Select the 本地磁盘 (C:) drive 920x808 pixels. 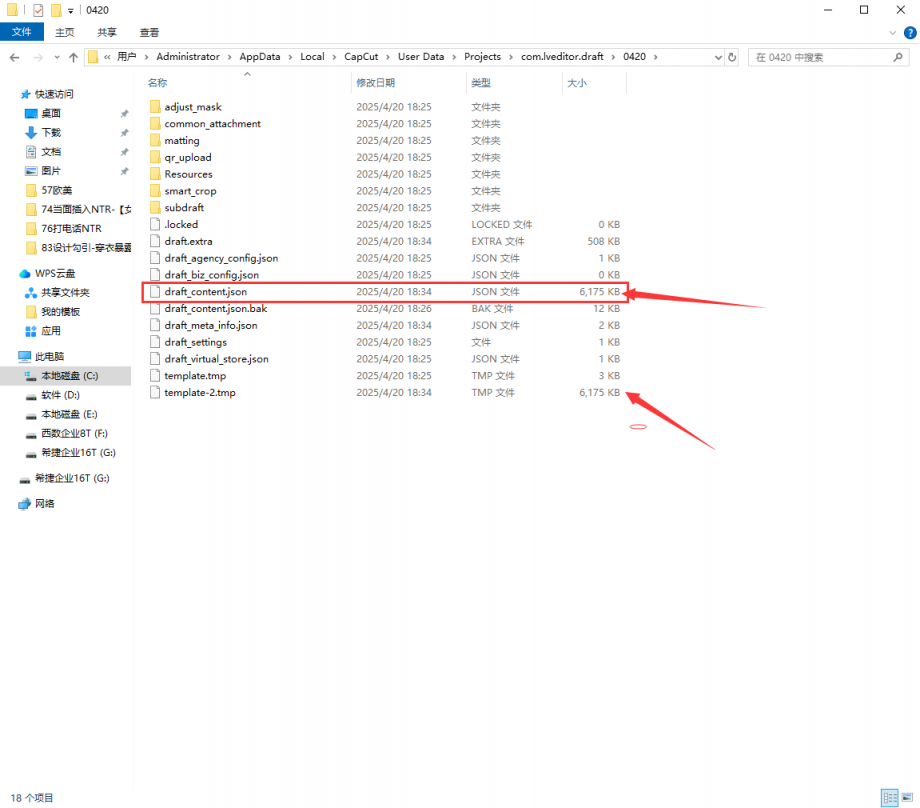(x=68, y=376)
